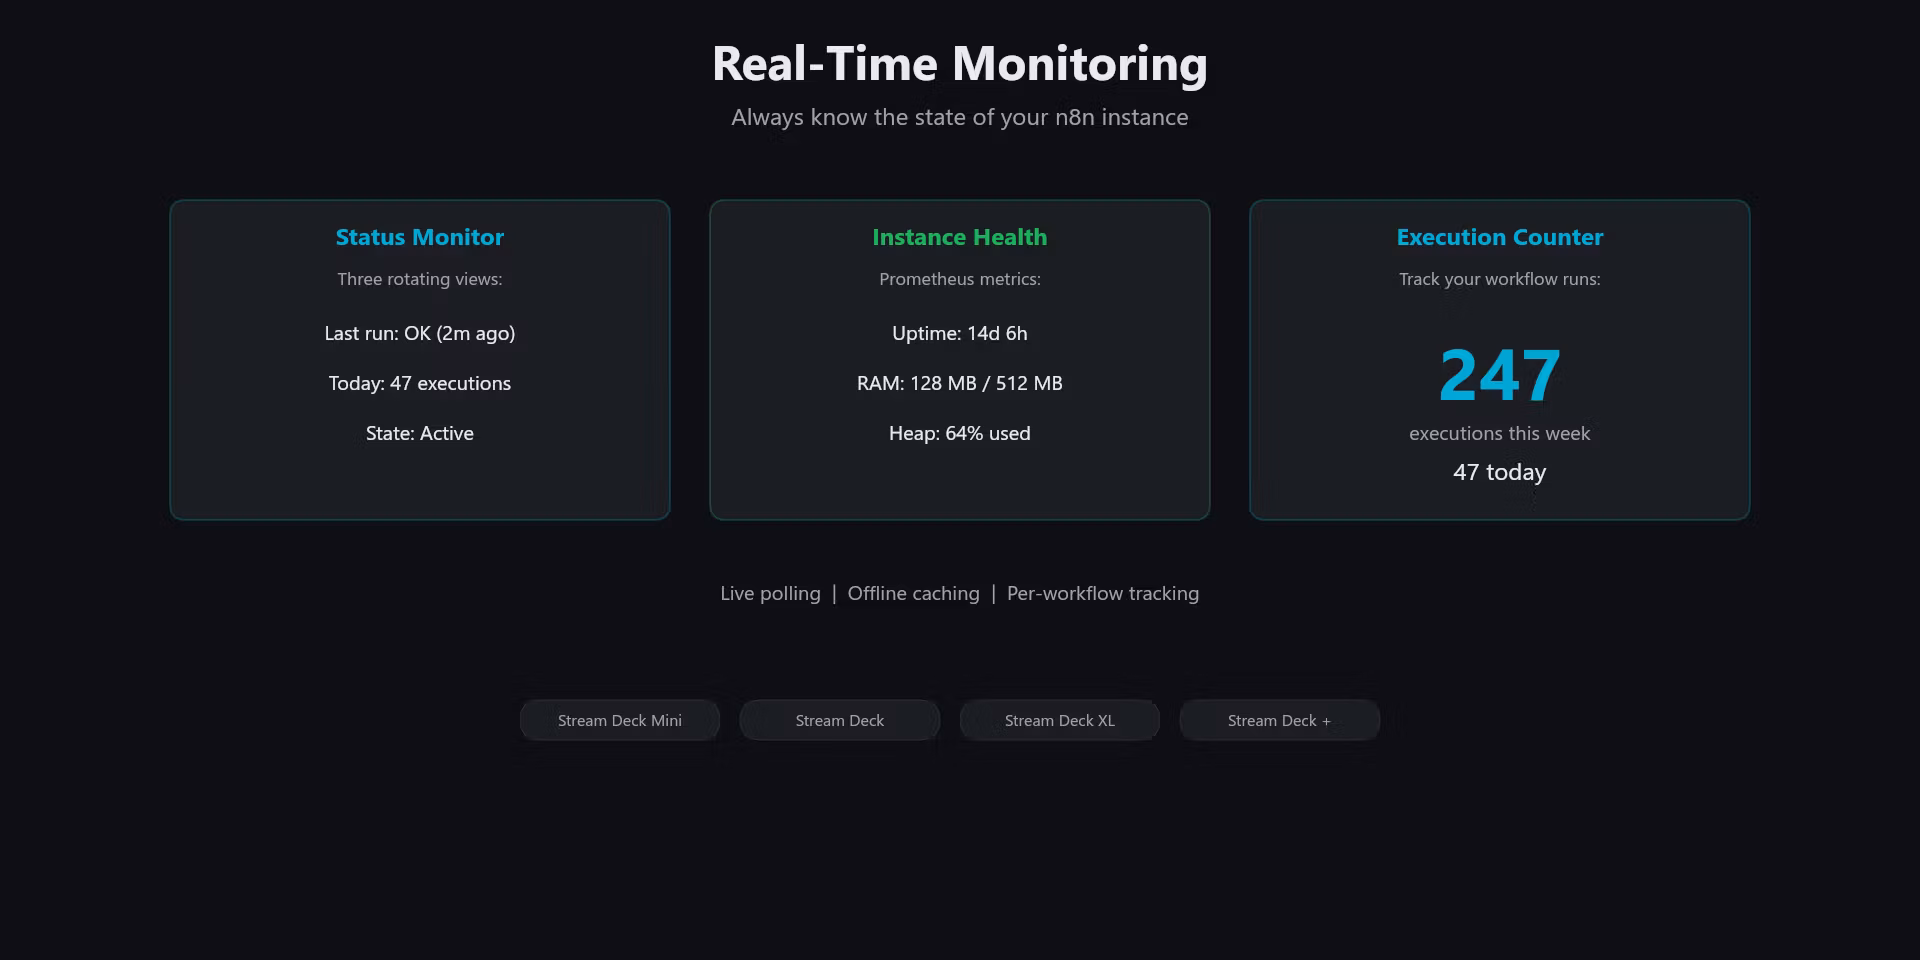This screenshot has height=960, width=1920.
Task: Click the Real-Time Monitoring main heading
Action: click(959, 64)
